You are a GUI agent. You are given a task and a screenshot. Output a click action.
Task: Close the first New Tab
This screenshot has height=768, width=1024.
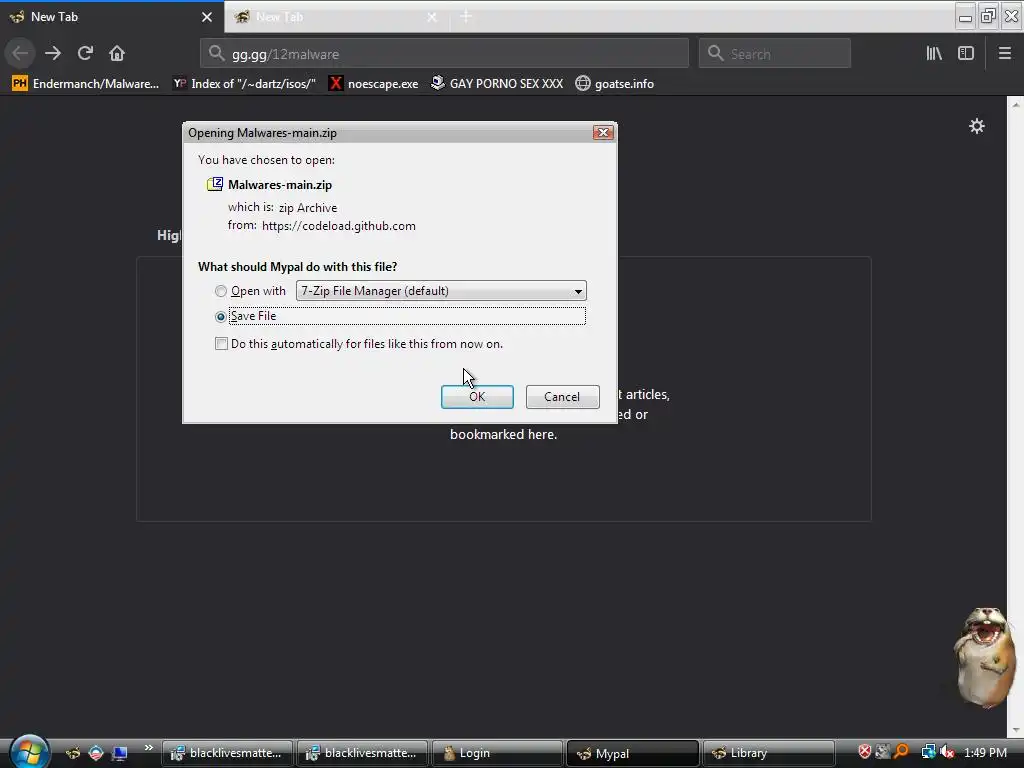tap(207, 17)
